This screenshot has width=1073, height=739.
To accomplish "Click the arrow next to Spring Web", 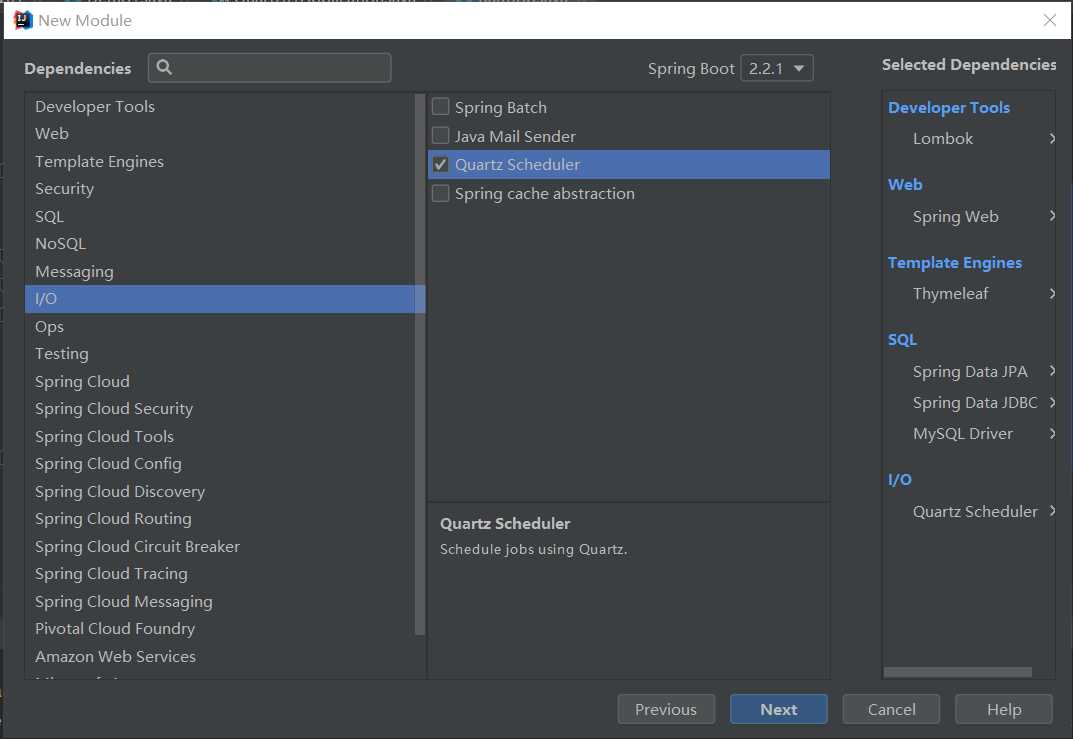I will pos(1052,216).
